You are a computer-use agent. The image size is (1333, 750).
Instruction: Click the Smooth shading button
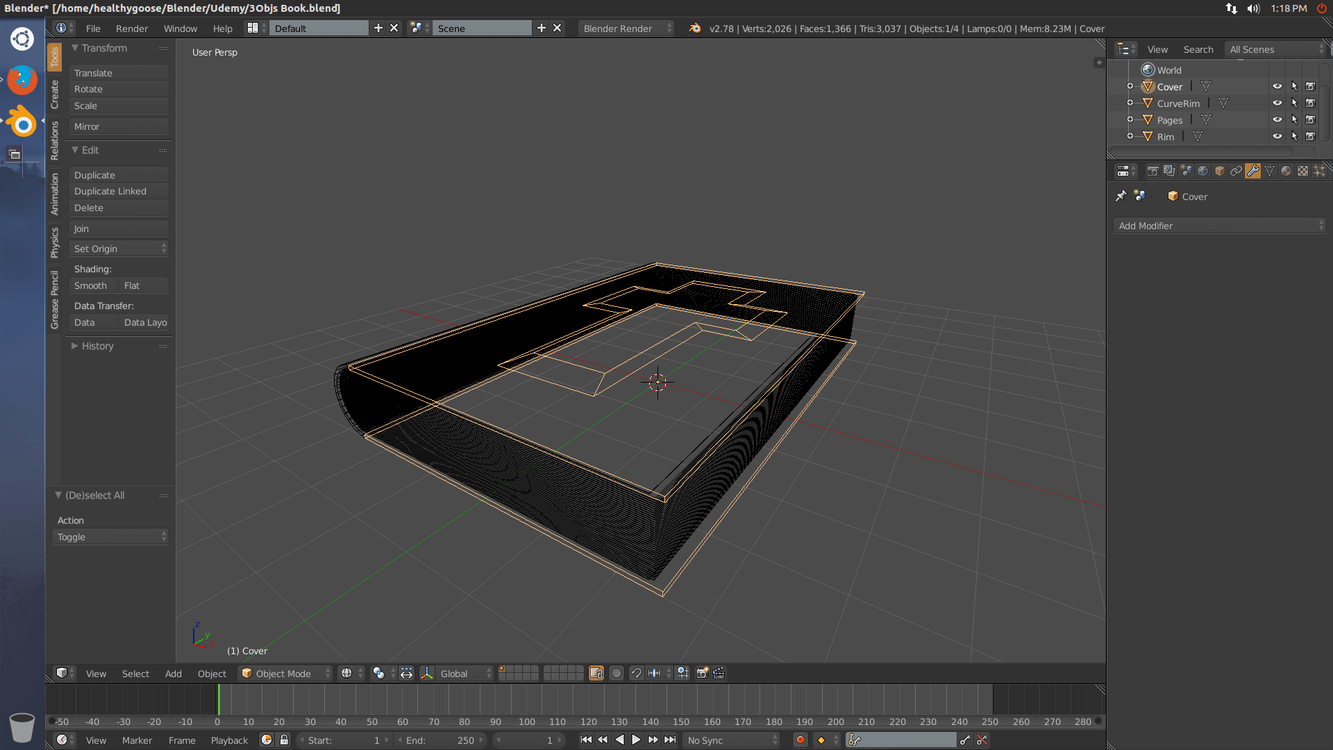(x=90, y=286)
